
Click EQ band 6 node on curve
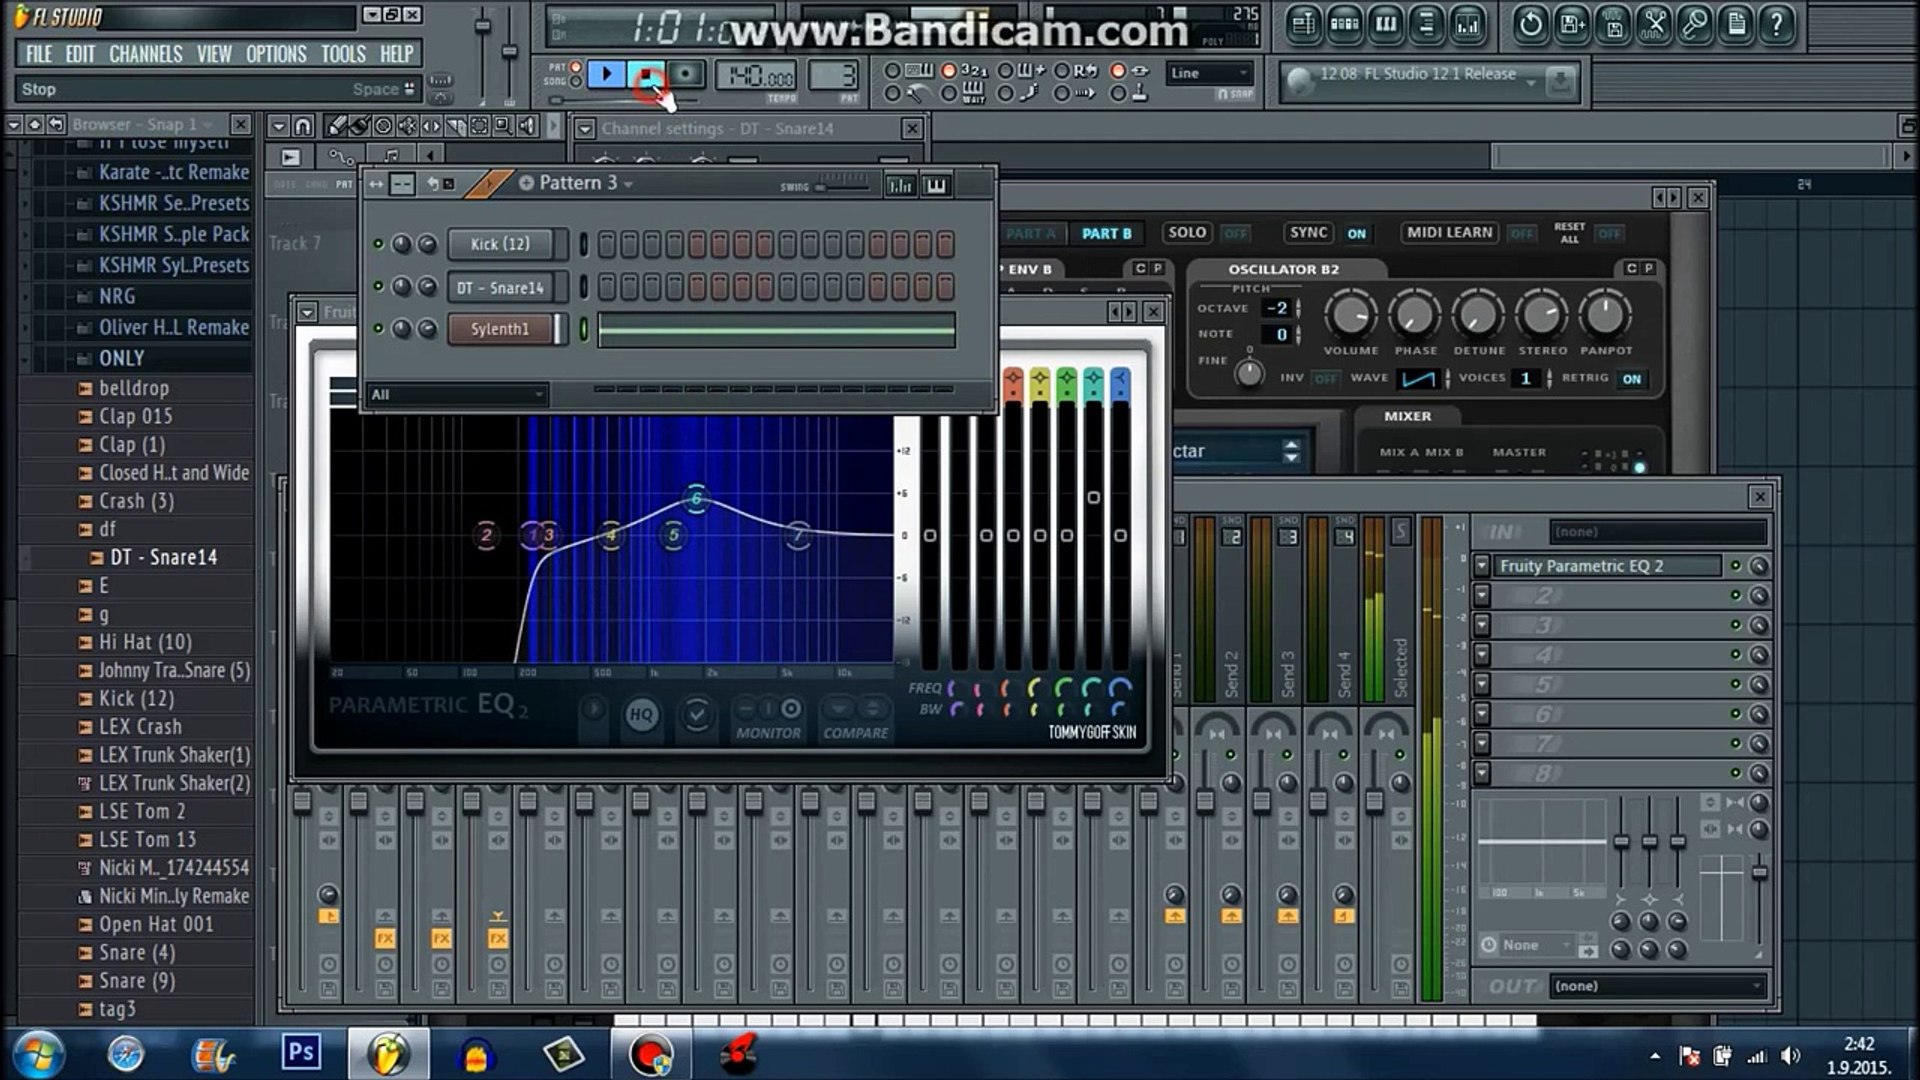click(697, 498)
